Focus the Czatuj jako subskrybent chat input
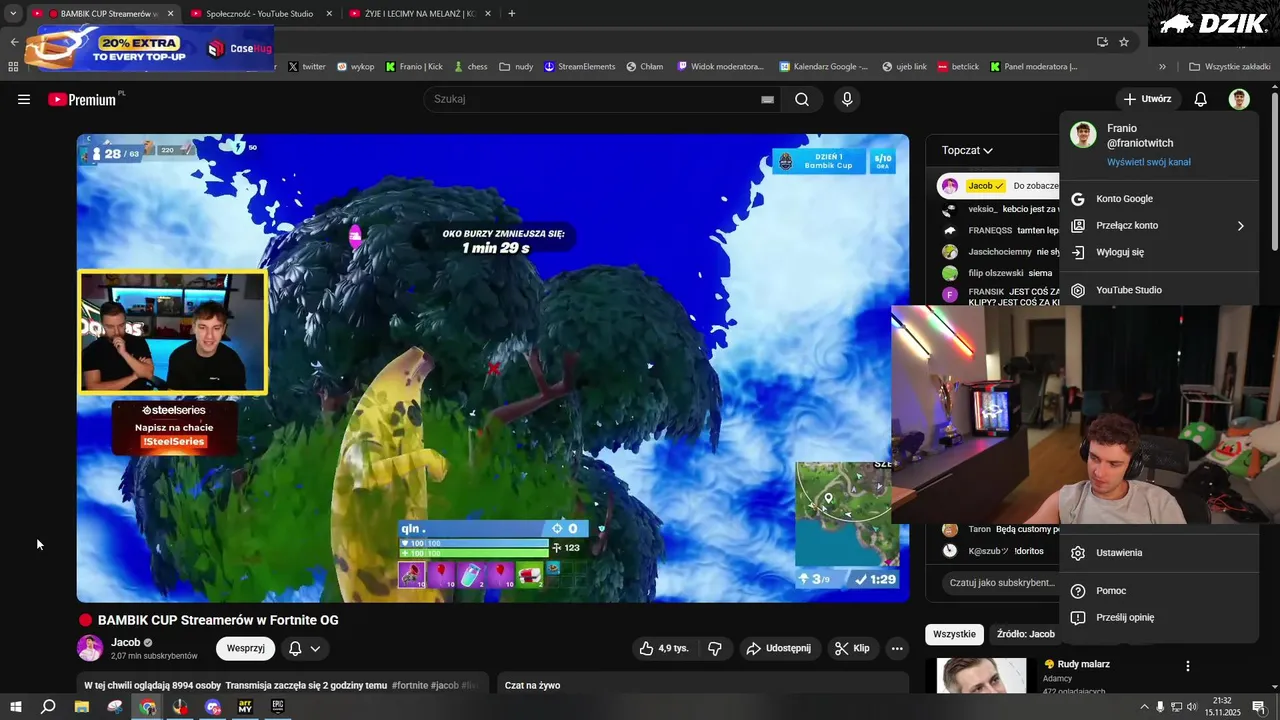Viewport: 1280px width, 720px height. click(1002, 582)
